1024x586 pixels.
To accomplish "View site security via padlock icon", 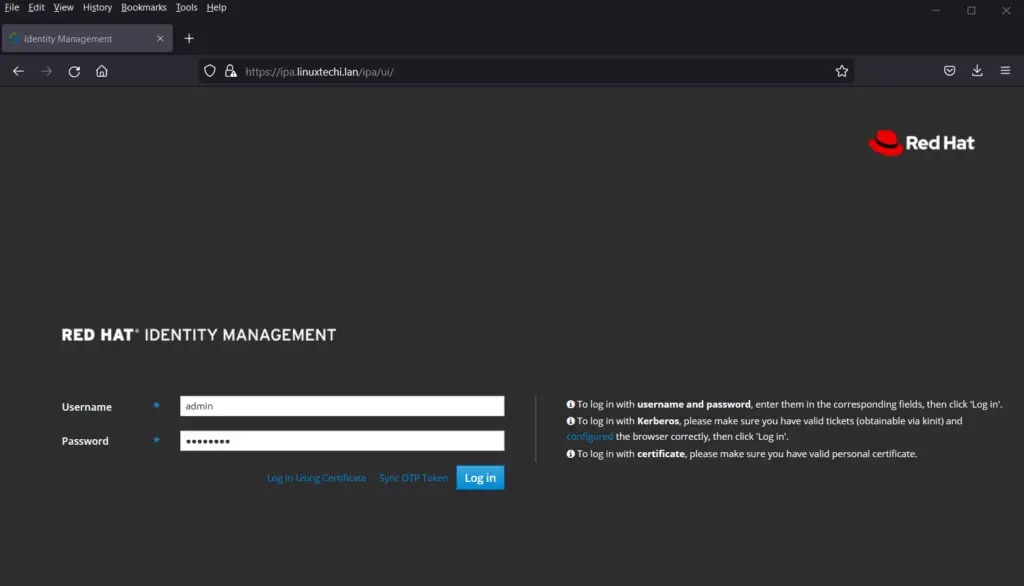I will coord(231,71).
